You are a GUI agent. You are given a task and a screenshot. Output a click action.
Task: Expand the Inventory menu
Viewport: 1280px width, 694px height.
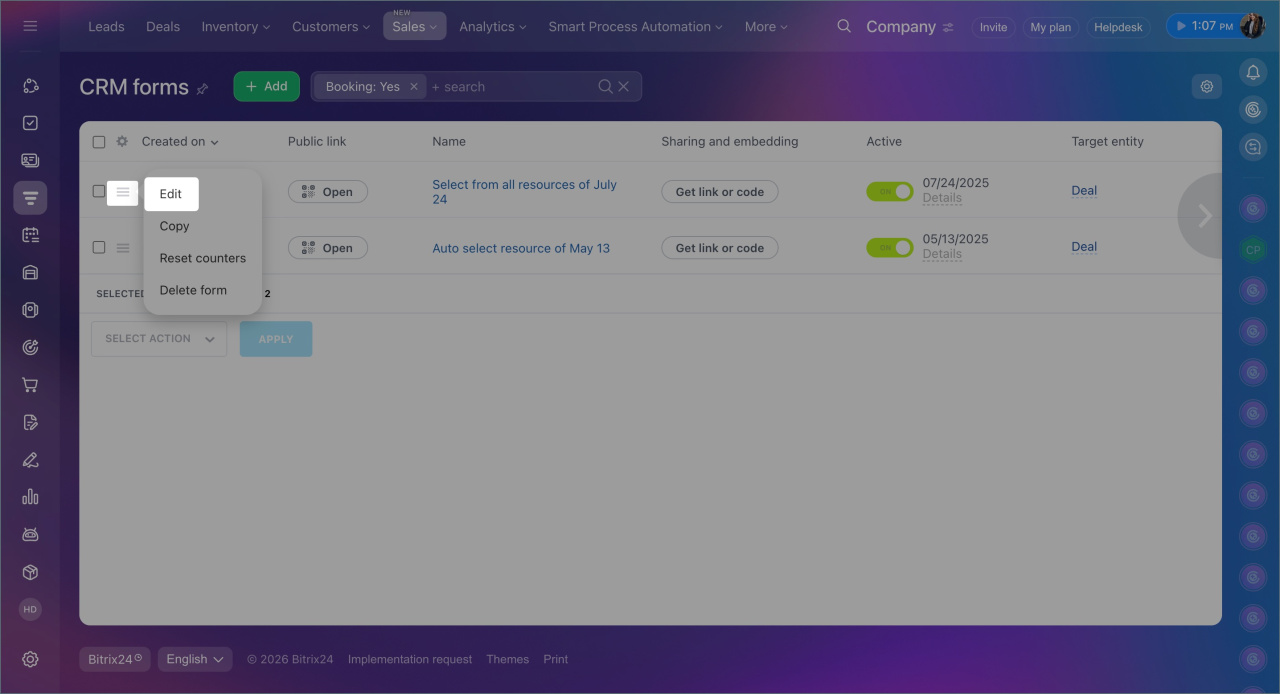pyautogui.click(x=235, y=27)
